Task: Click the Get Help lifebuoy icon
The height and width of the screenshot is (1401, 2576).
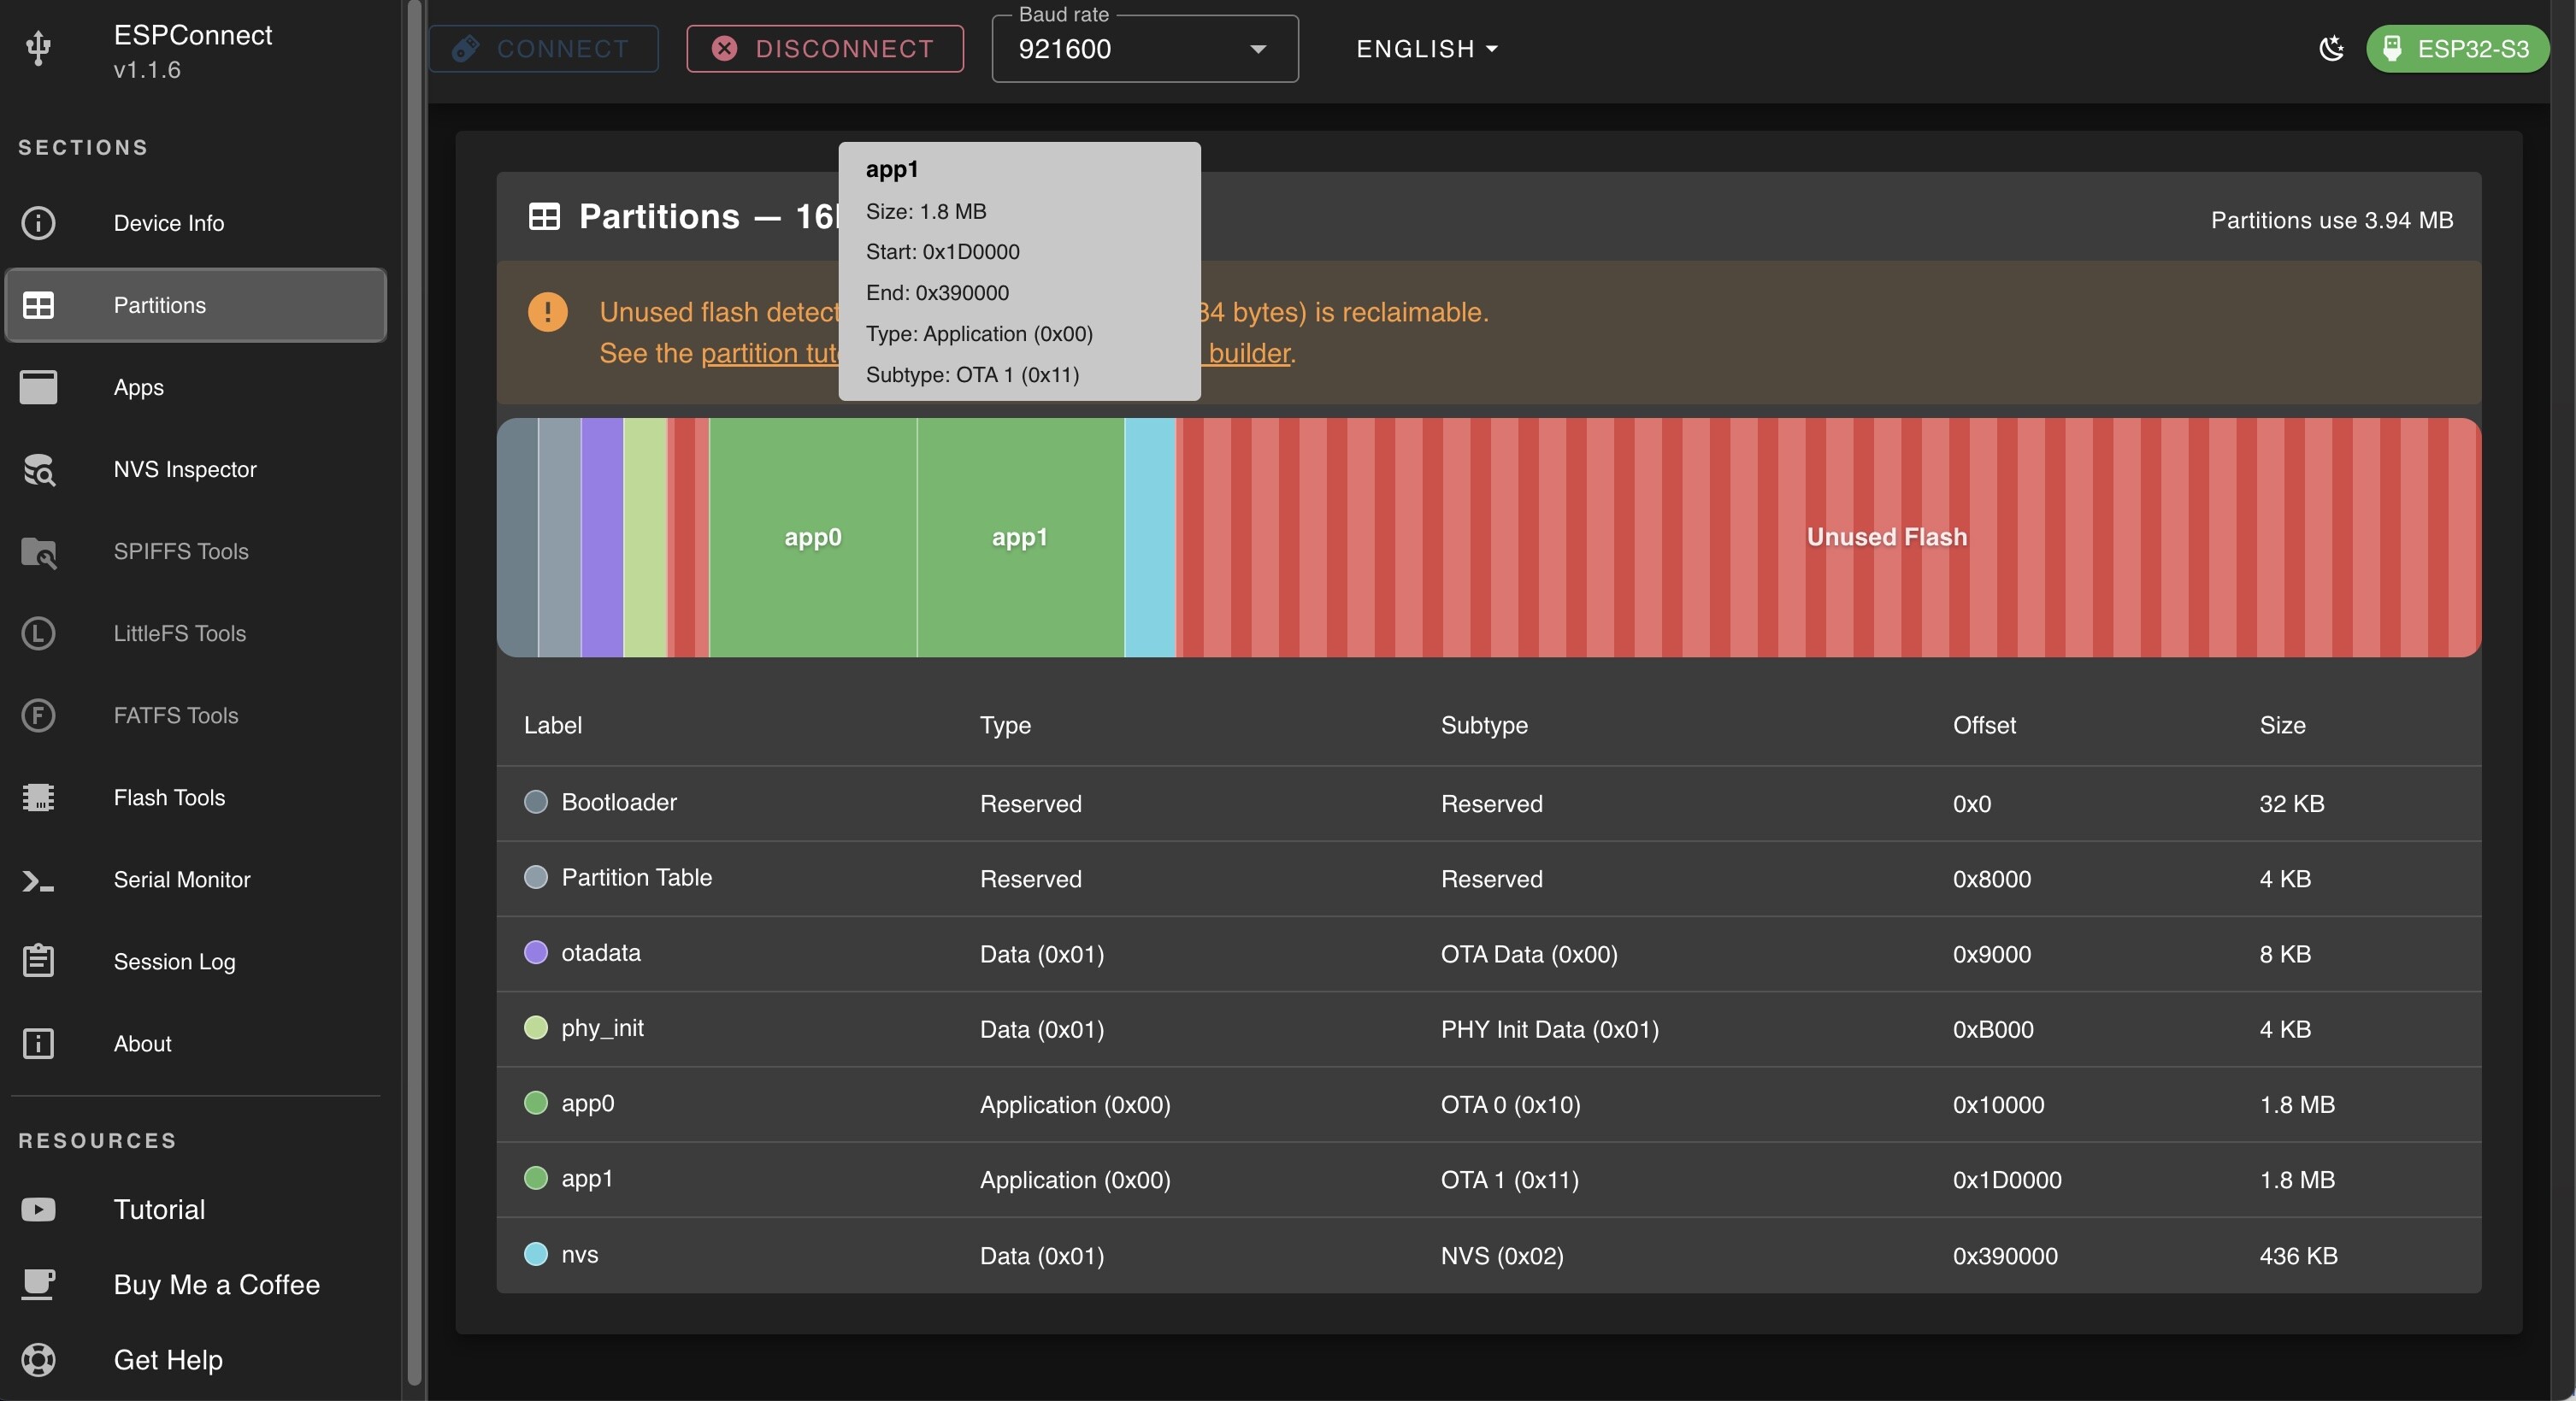Action: pos(38,1359)
